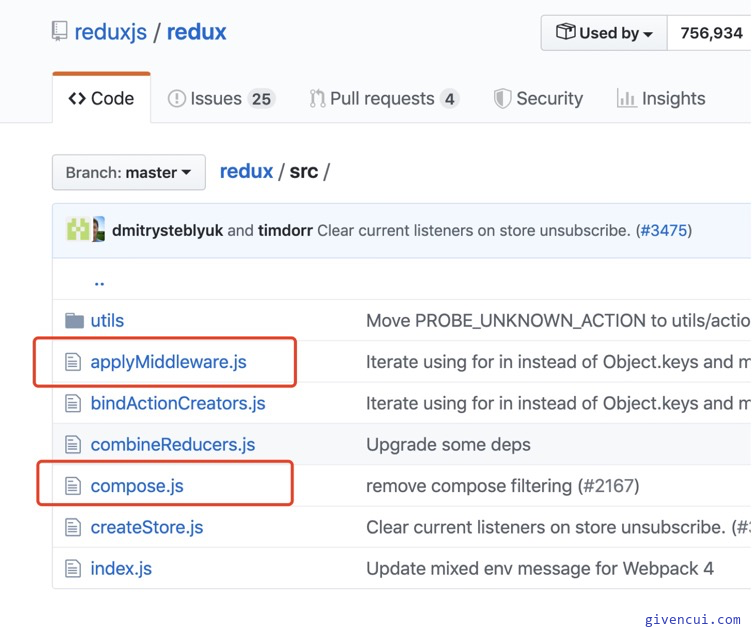Open index.js file
752x638 pixels.
tap(121, 568)
